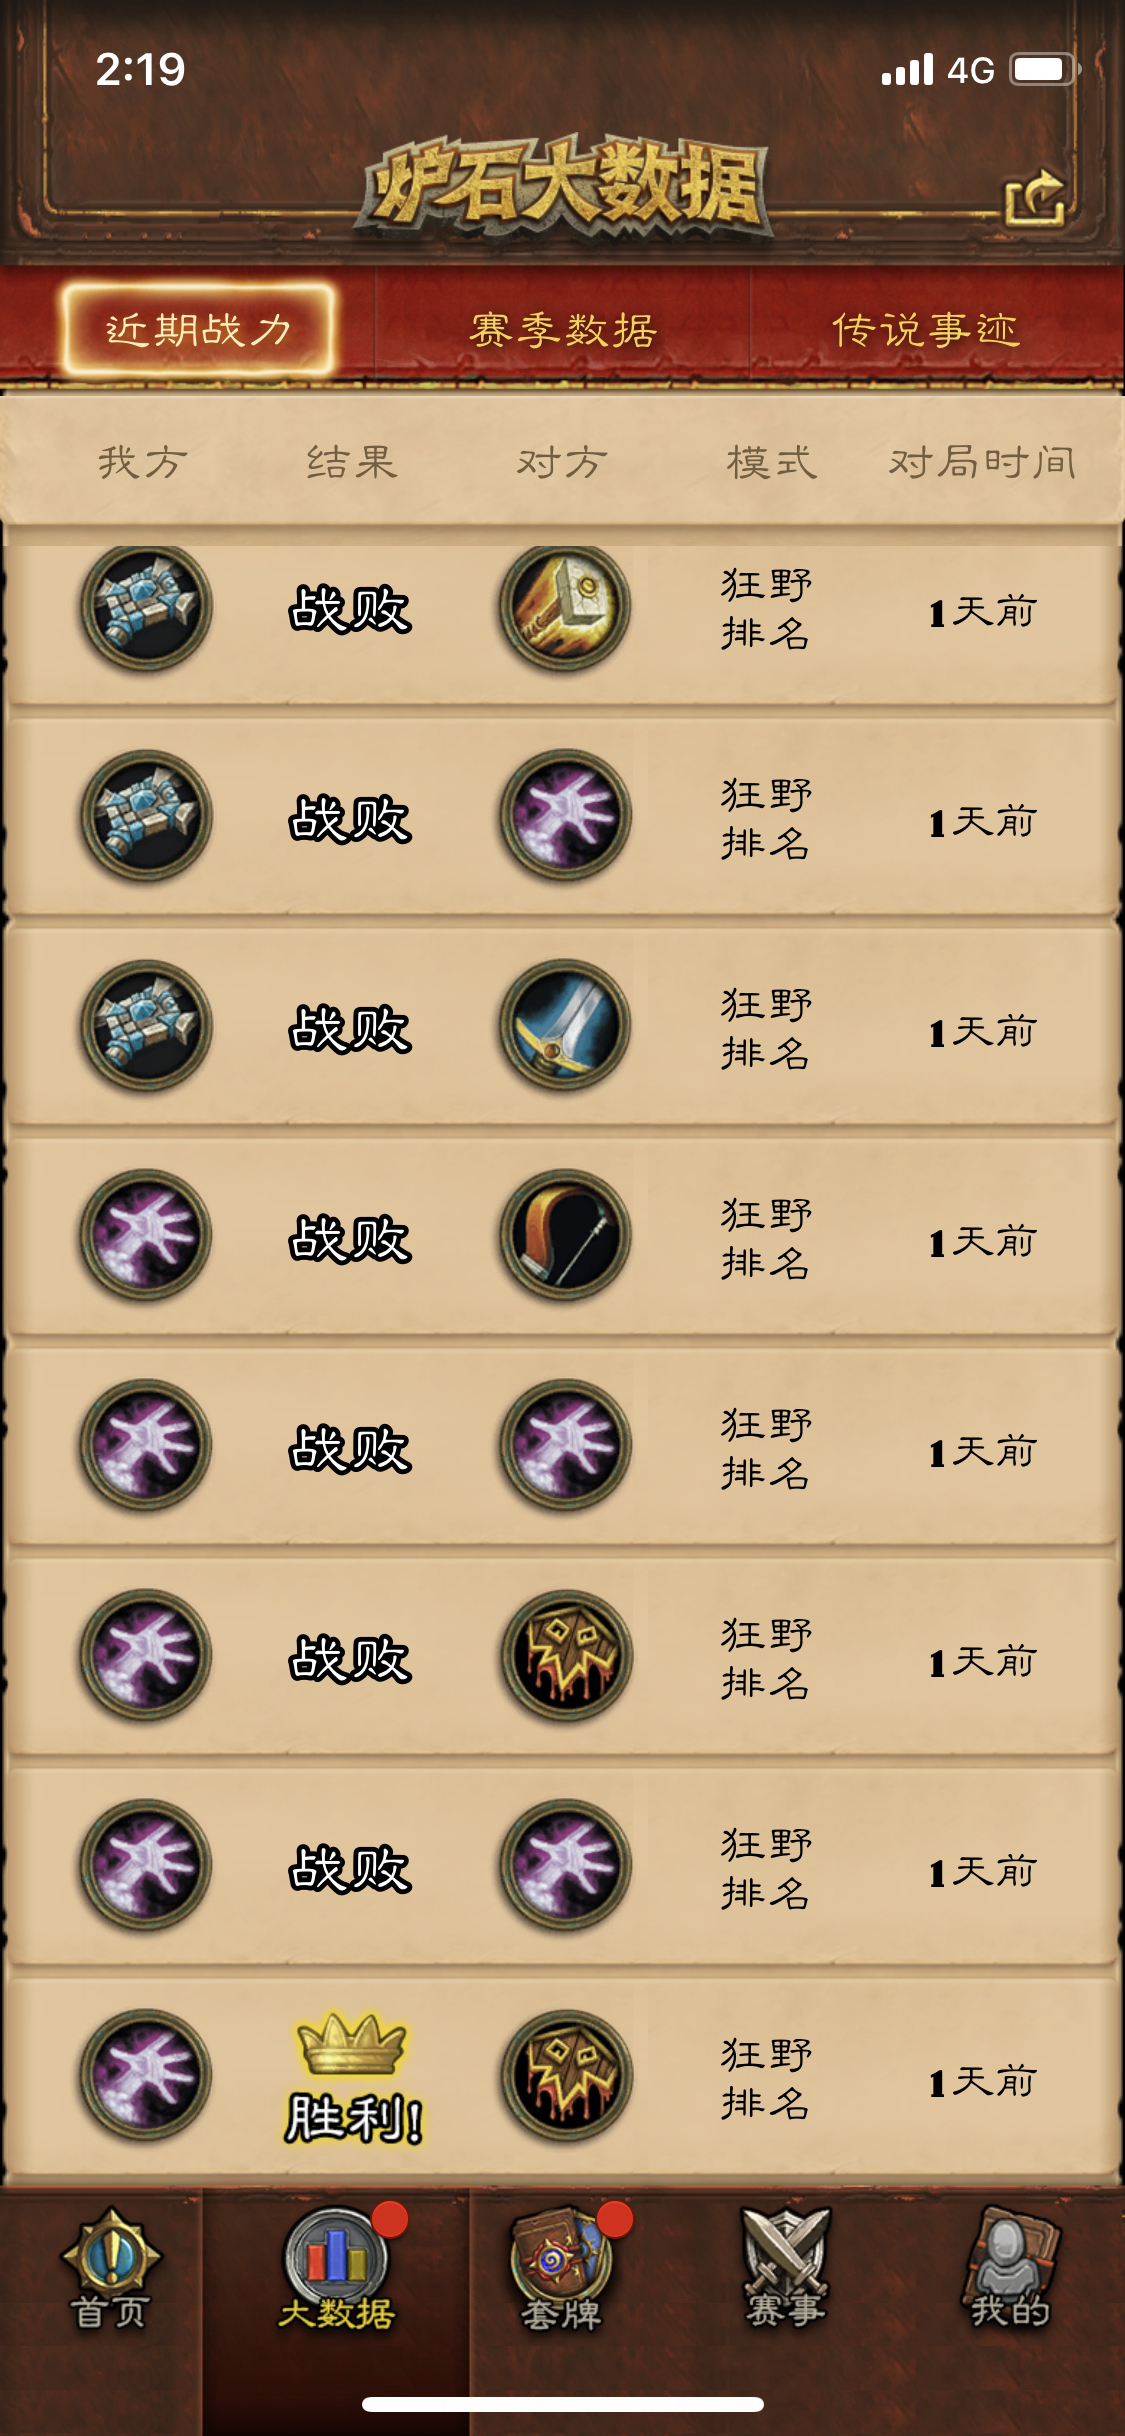Open 套牌 deck book icon
This screenshot has height=2436, width=1125.
point(562,2270)
